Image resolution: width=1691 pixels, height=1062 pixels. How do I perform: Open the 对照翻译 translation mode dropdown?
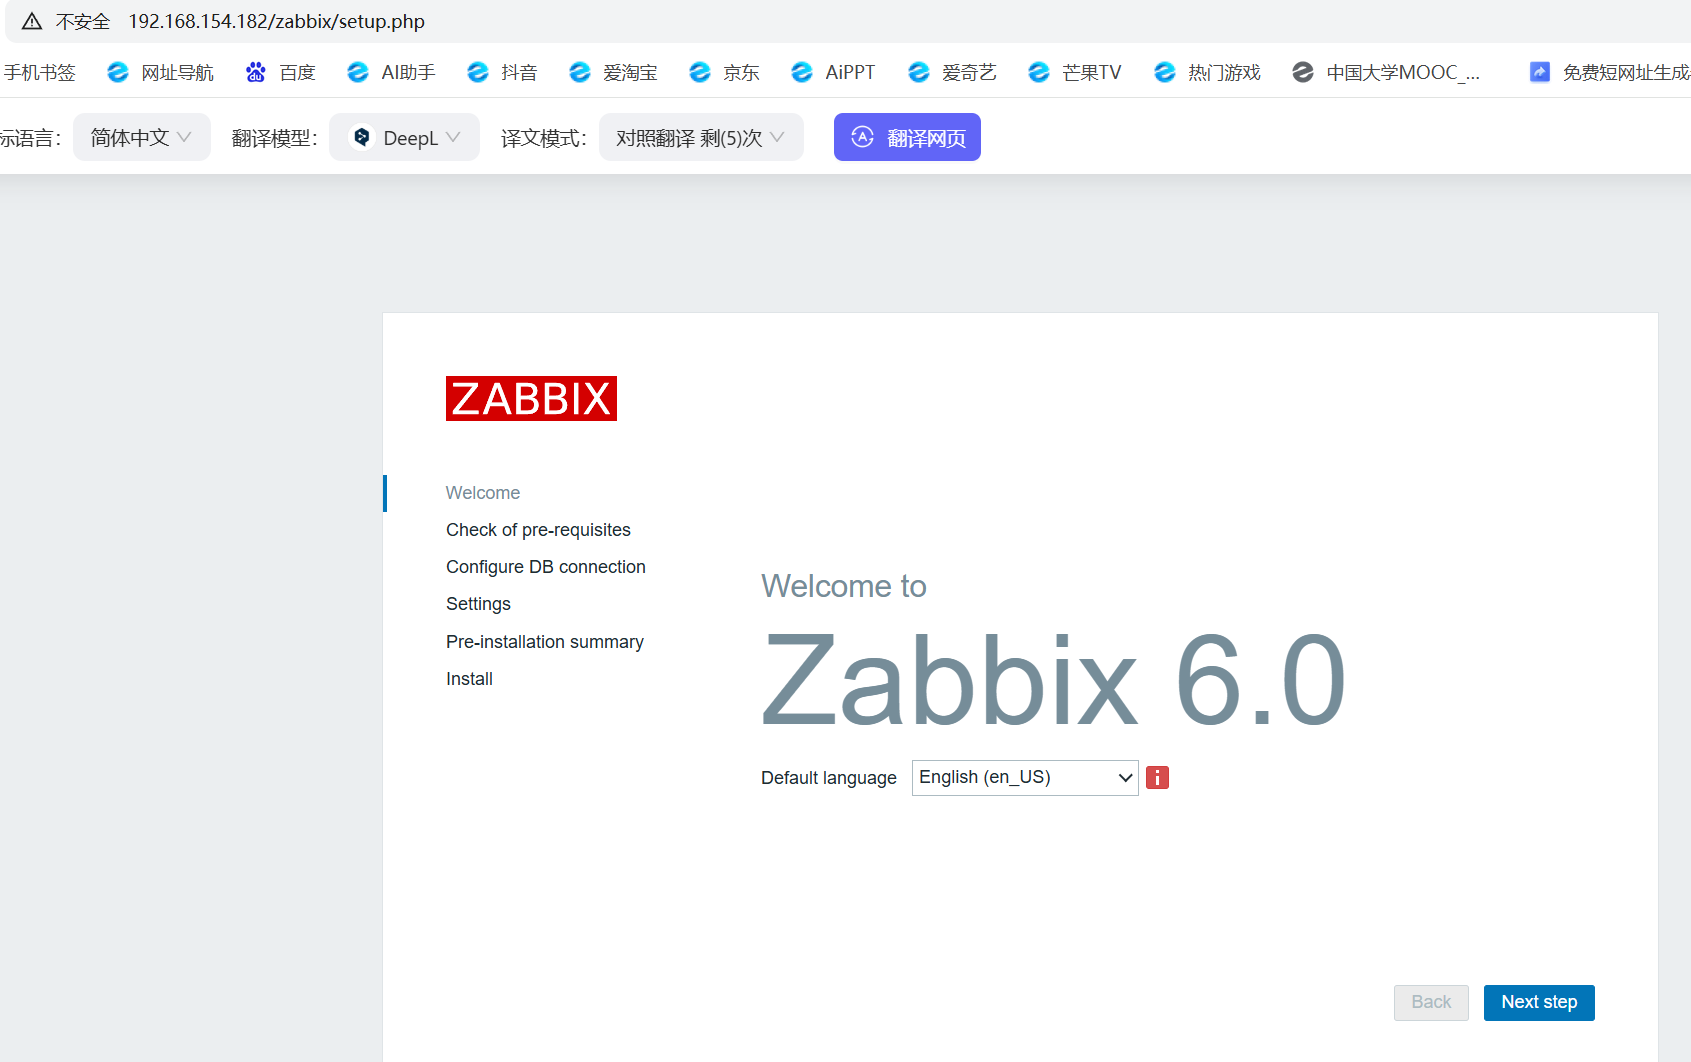[701, 137]
